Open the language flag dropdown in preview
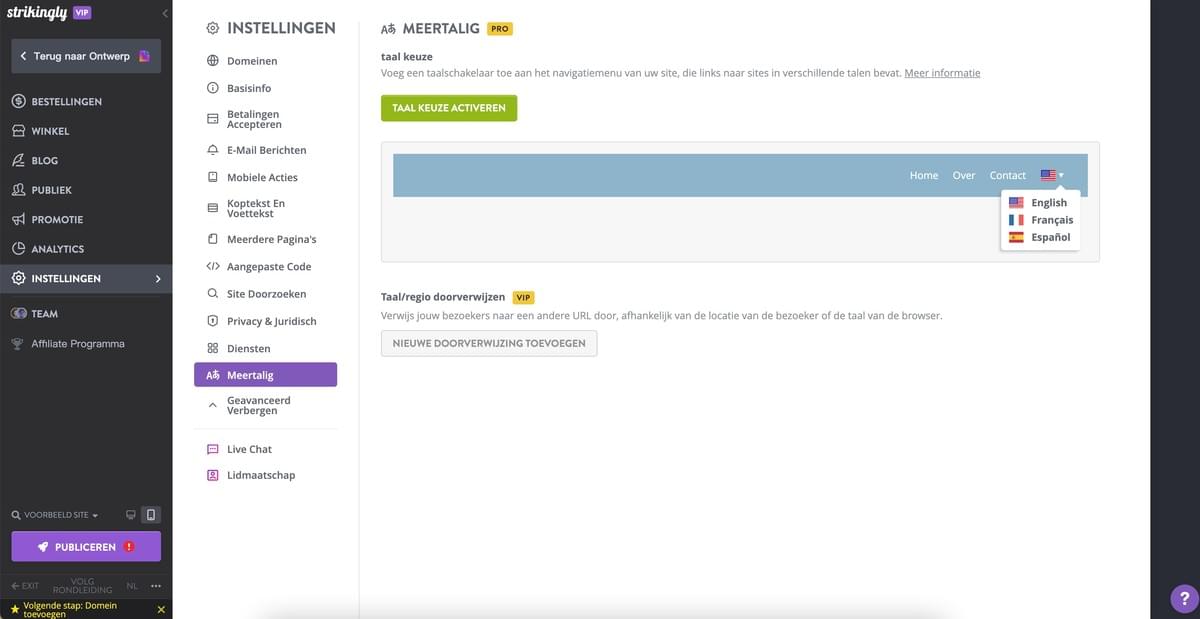This screenshot has height=619, width=1200. point(1050,174)
